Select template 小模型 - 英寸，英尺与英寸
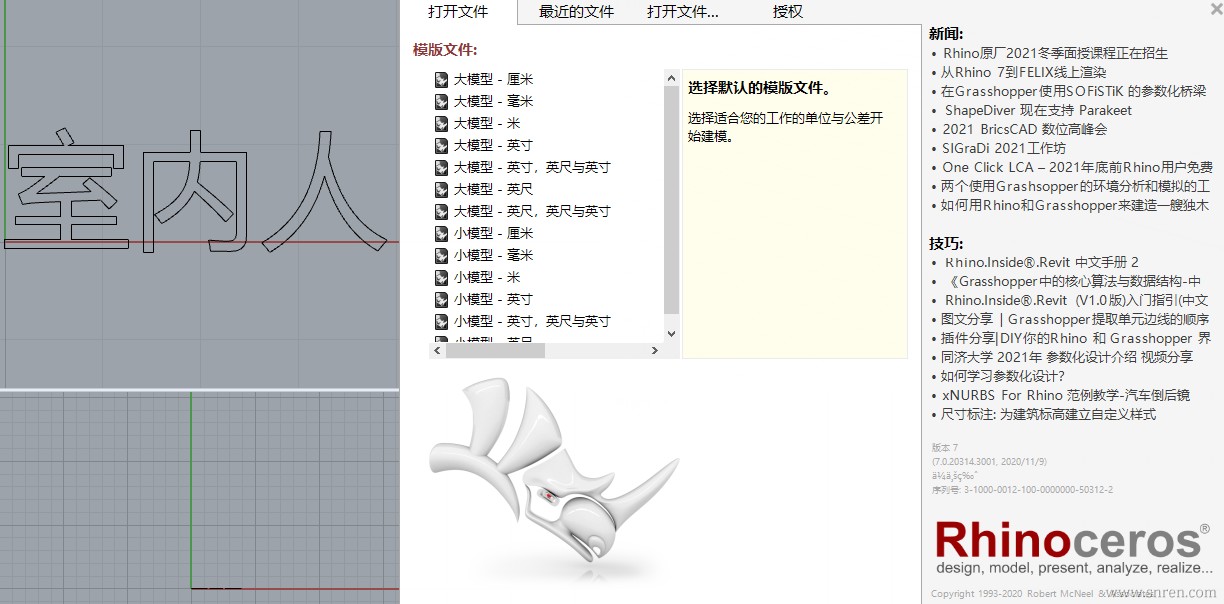 point(532,321)
